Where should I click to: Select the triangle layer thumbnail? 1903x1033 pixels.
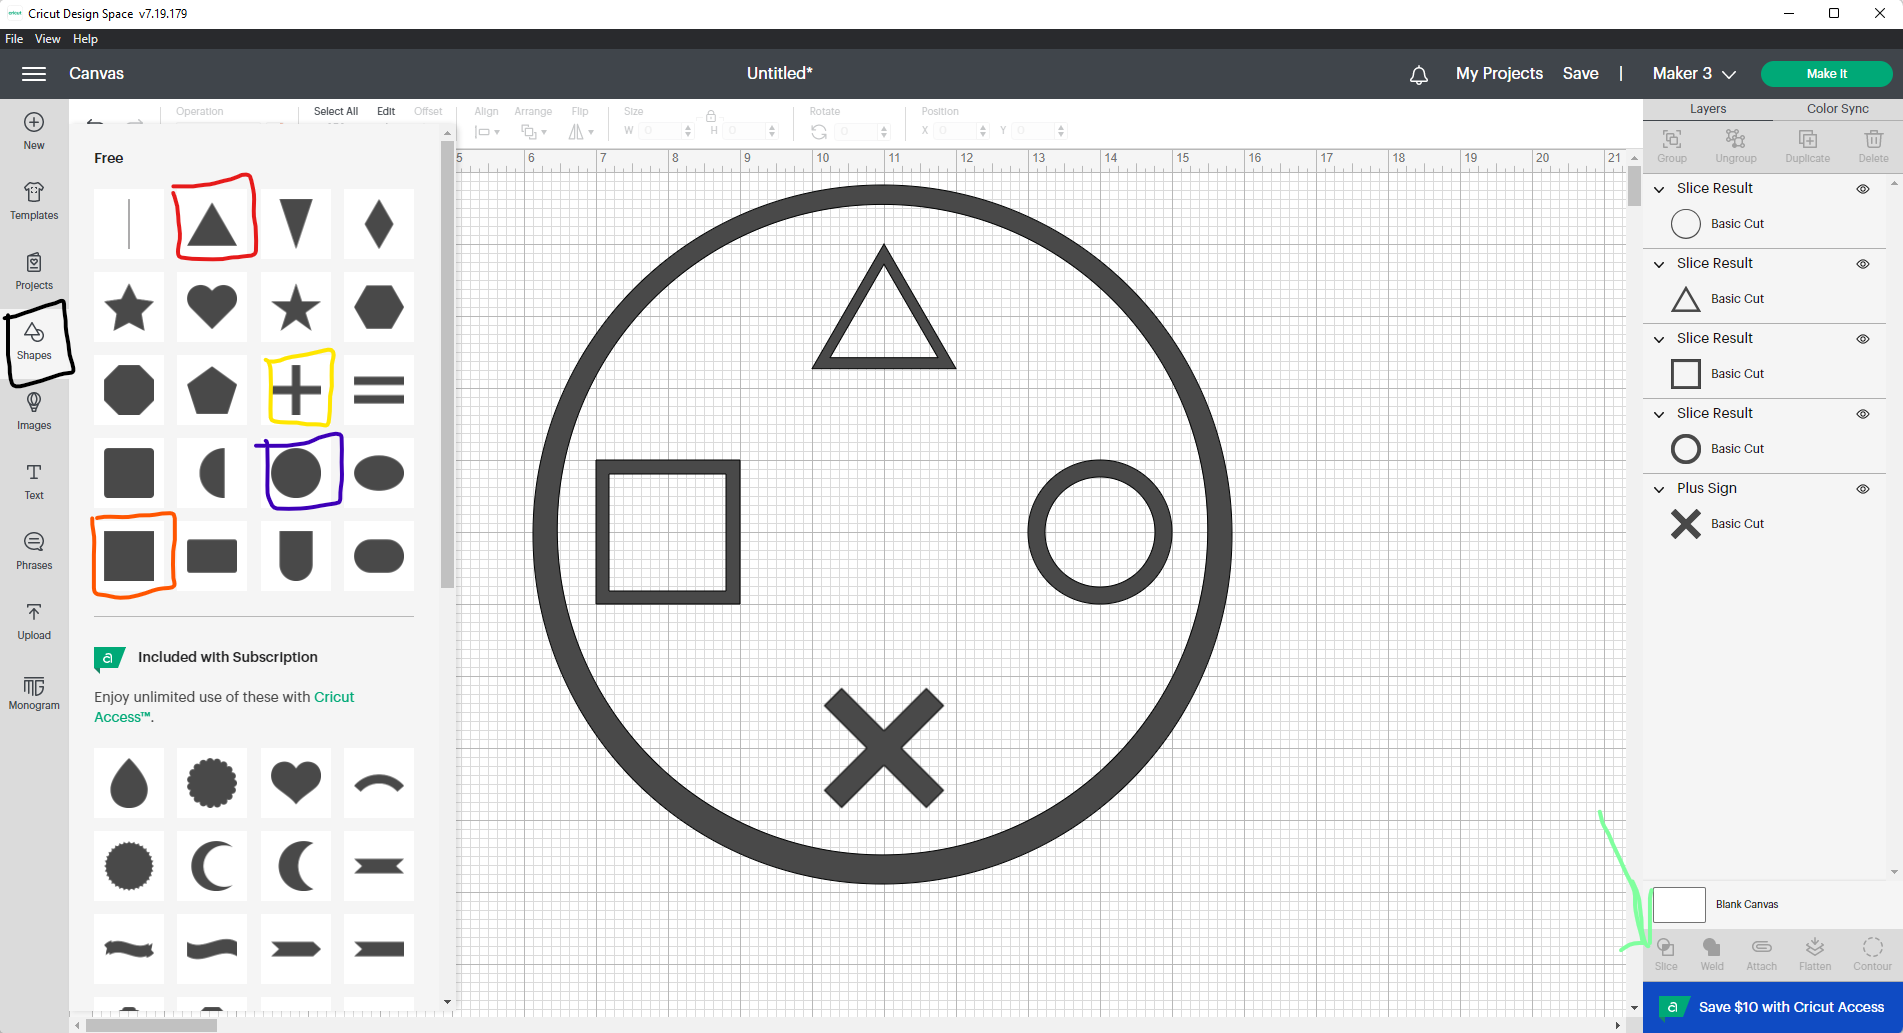pos(1686,299)
